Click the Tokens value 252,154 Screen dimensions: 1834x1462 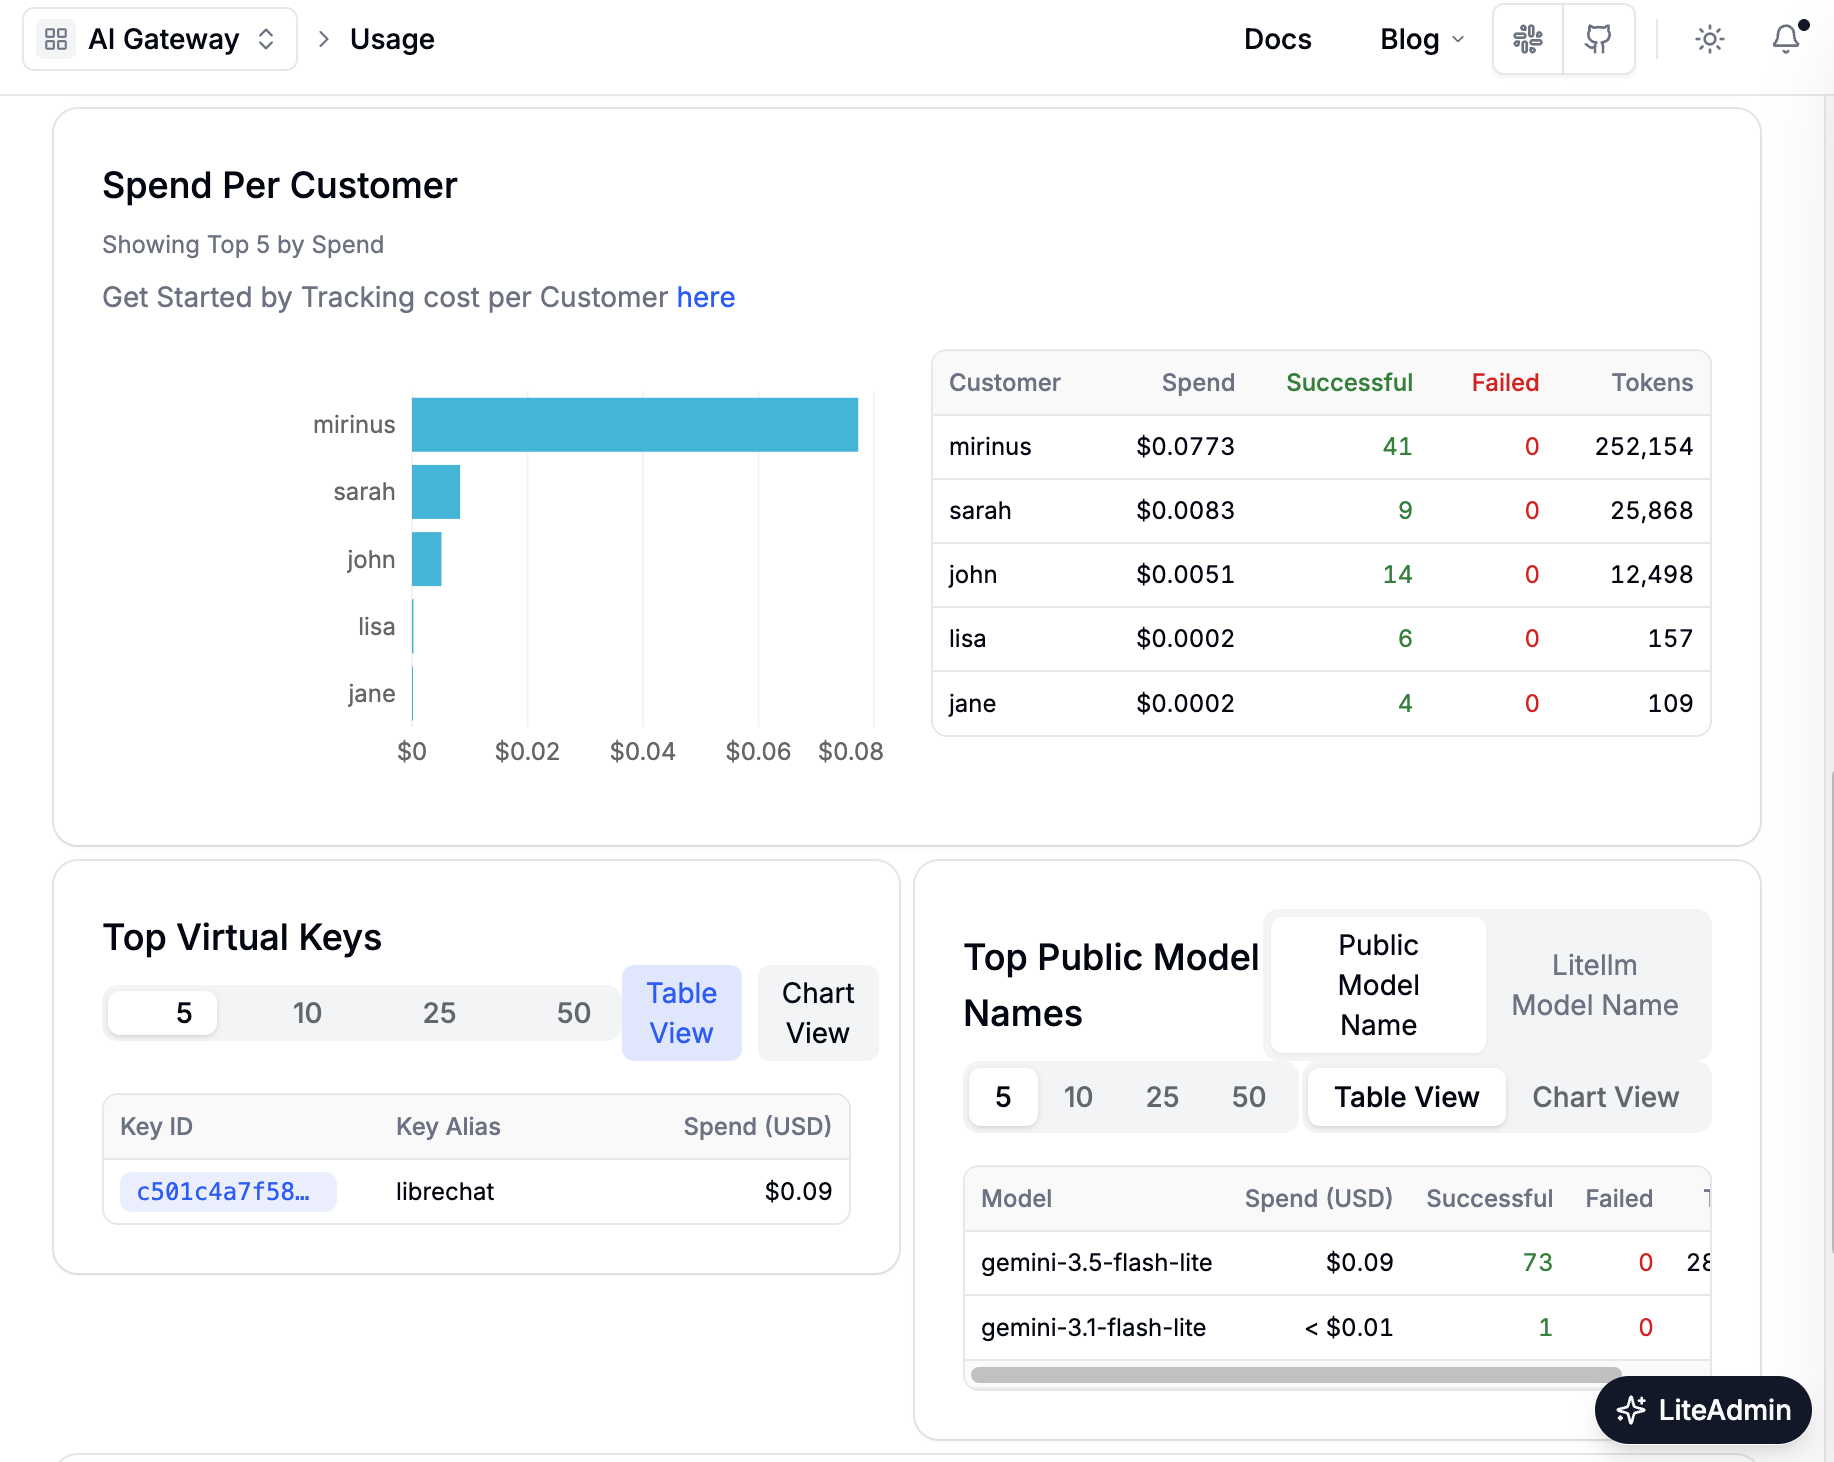pyautogui.click(x=1644, y=447)
